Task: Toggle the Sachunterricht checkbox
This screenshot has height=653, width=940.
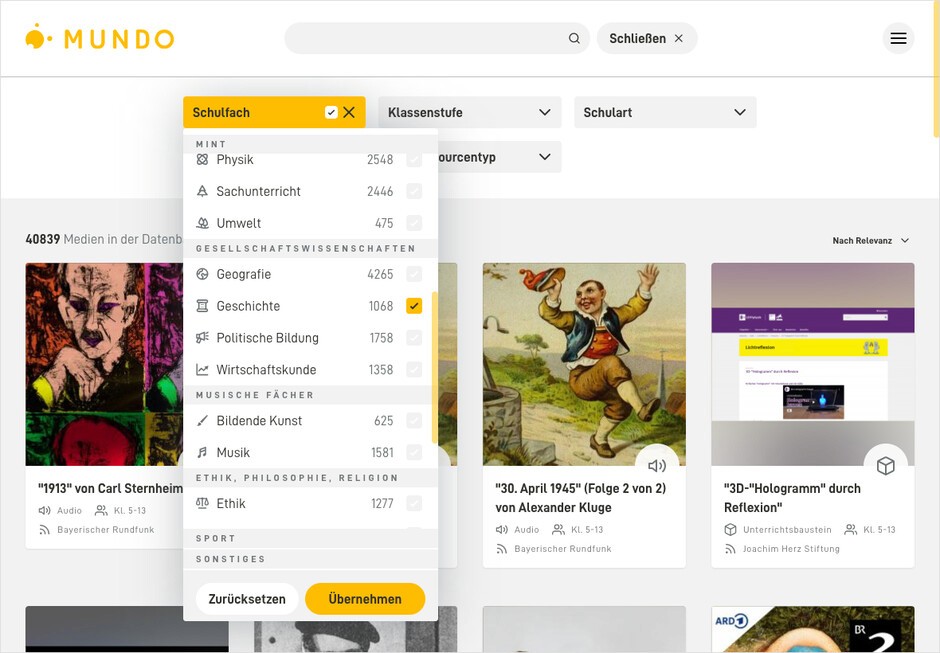Action: pyautogui.click(x=414, y=191)
